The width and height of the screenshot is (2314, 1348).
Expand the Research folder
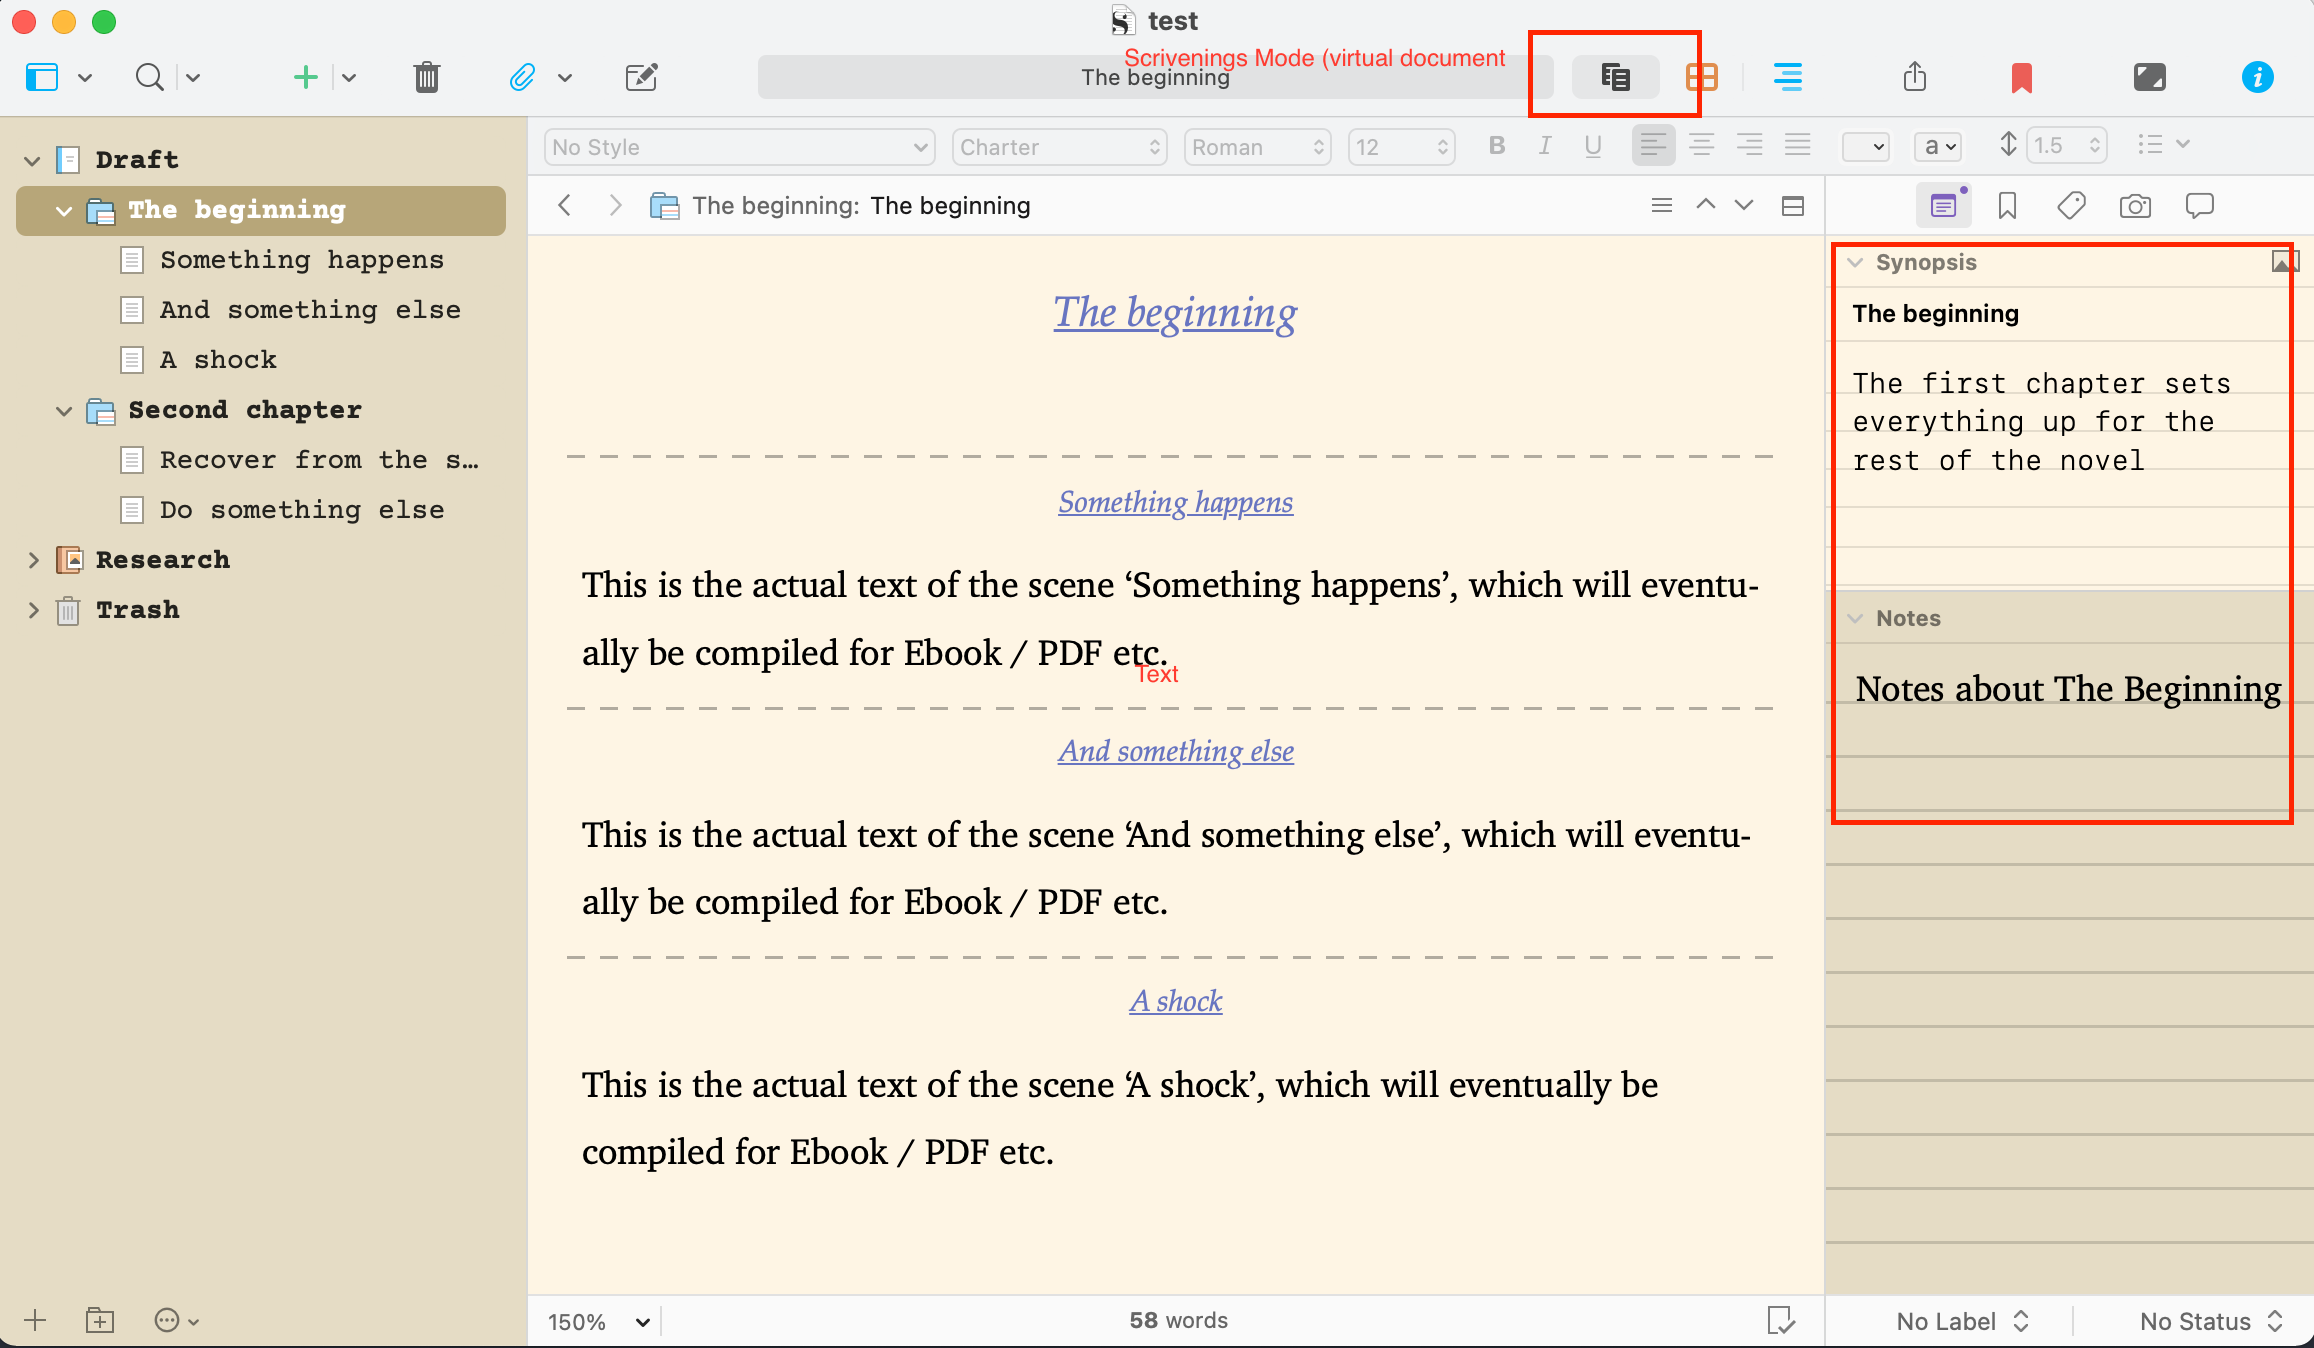(33, 560)
